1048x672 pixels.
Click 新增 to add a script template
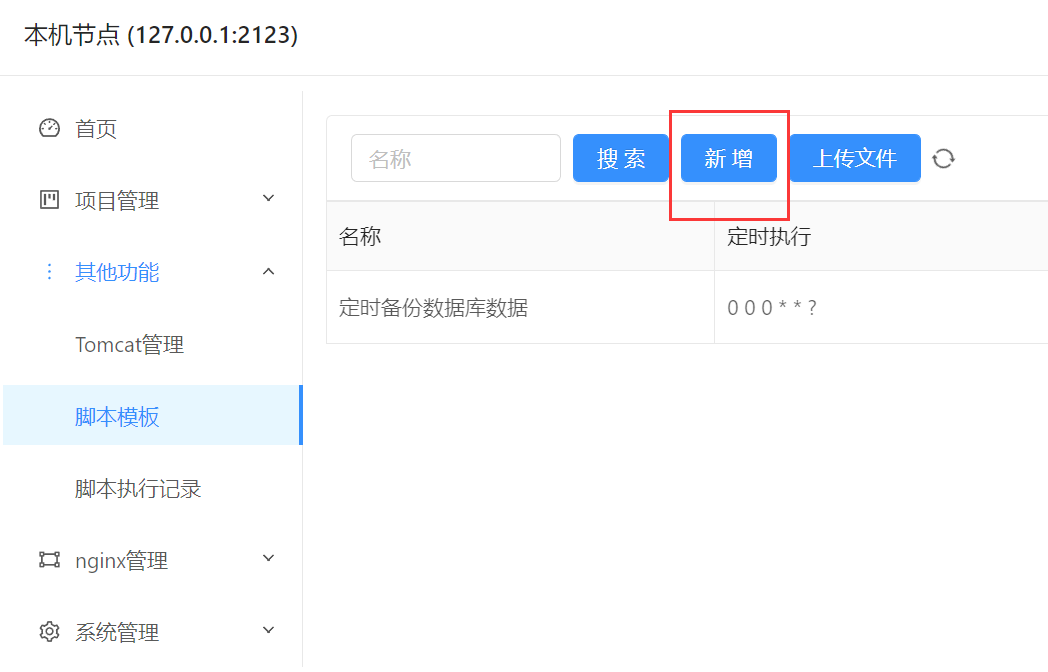coord(728,158)
